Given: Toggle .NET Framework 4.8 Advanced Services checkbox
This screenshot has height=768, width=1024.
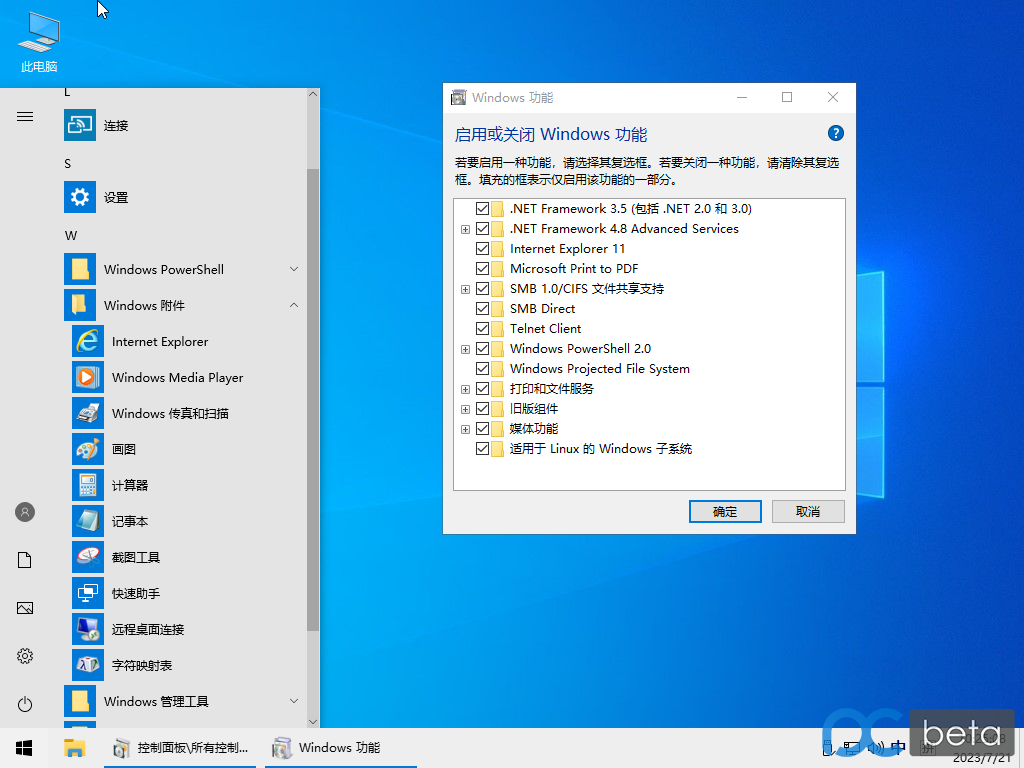Looking at the screenshot, I should tap(483, 229).
